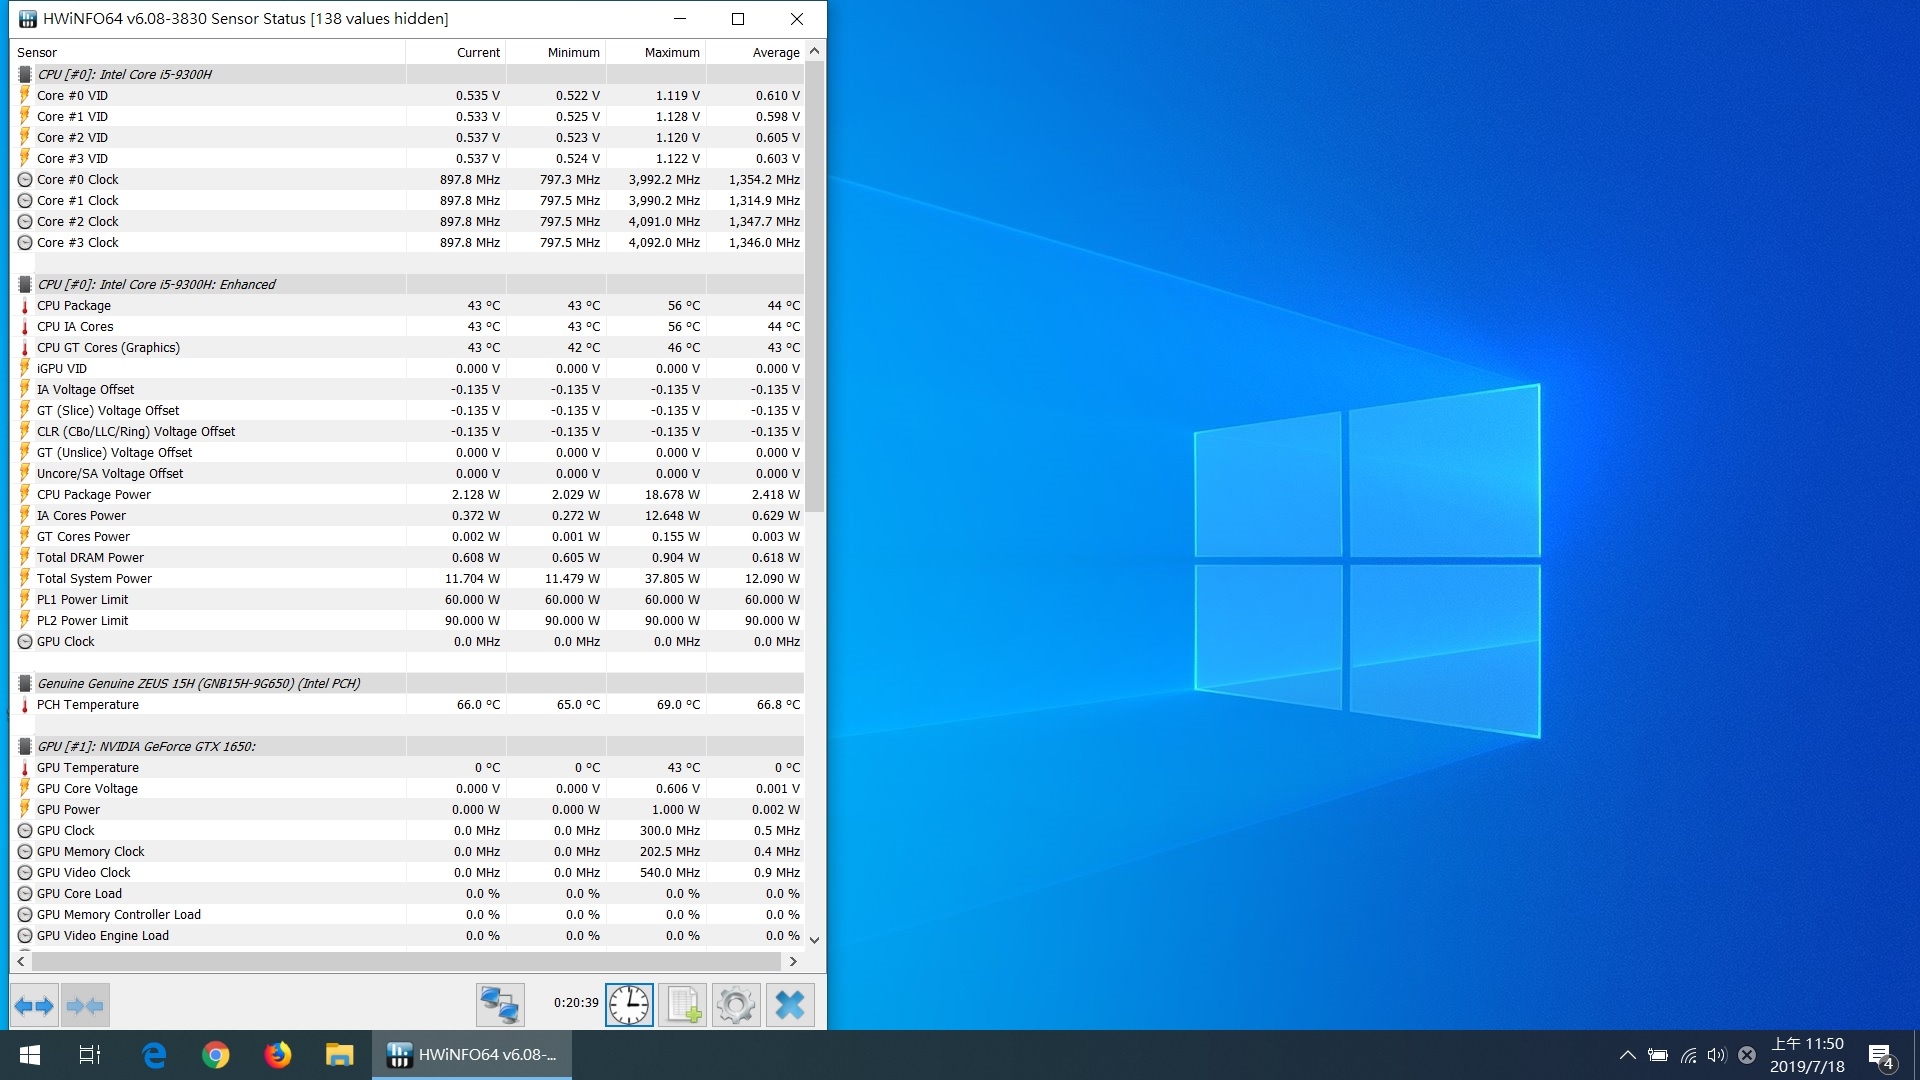Click the expand sensor columns arrows icon
Viewport: 1920px width, 1080px height.
34,1005
